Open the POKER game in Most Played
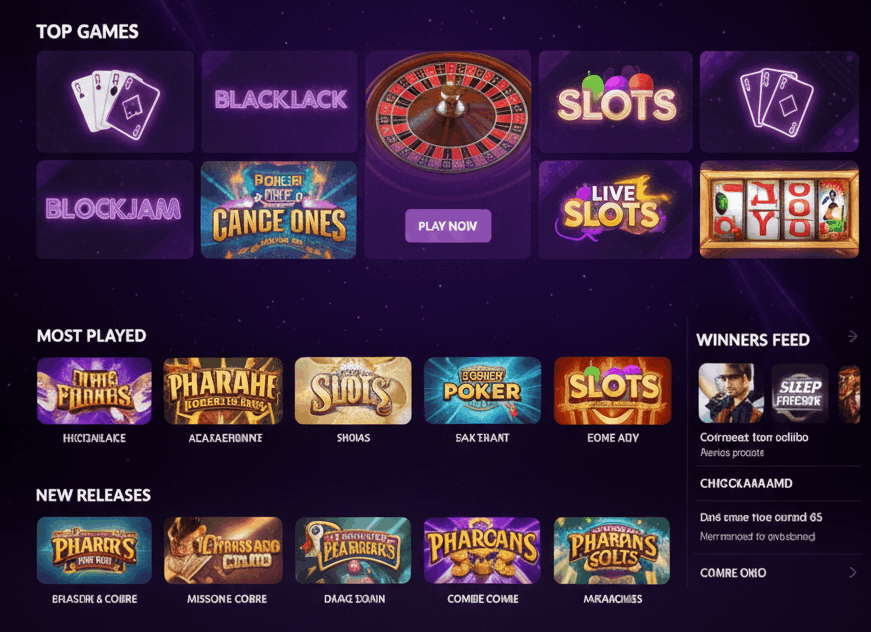Screen dimensions: 871x632 tap(482, 390)
